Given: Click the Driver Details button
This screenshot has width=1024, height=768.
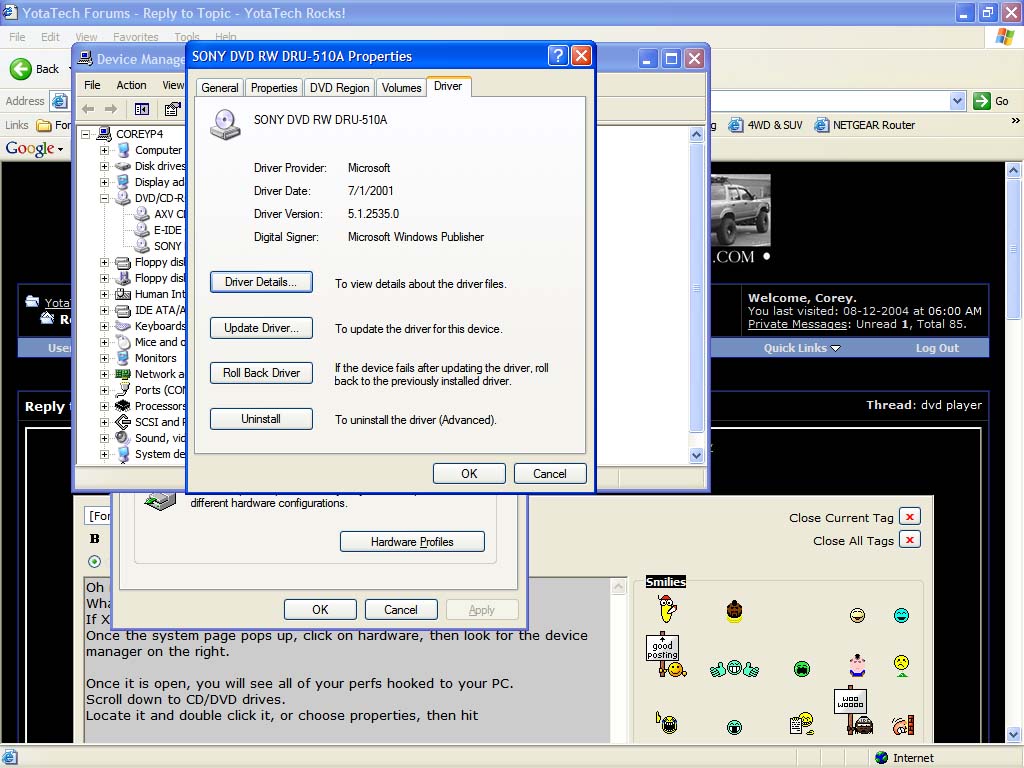Looking at the screenshot, I should tap(261, 282).
